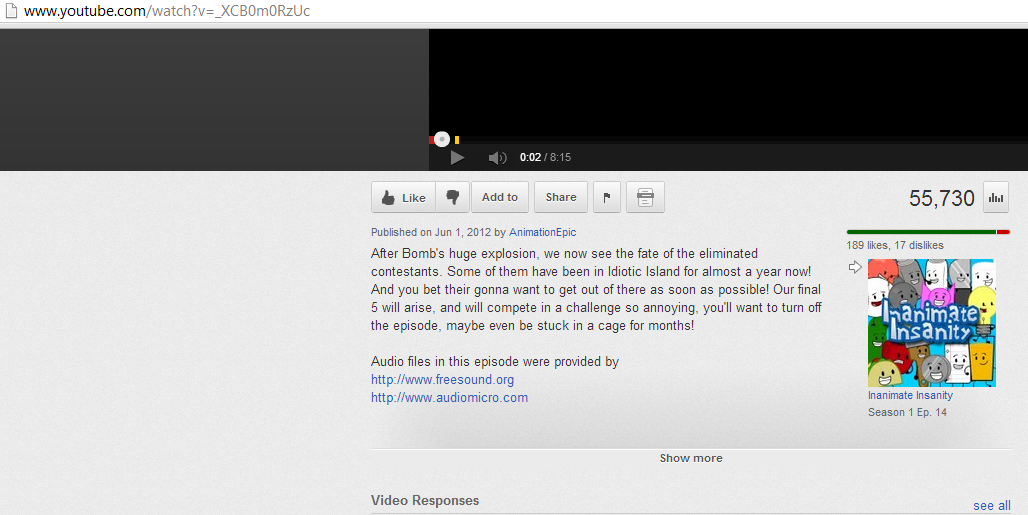Click the likes and dislikes rating bar
This screenshot has height=515, width=1028.
(x=928, y=232)
